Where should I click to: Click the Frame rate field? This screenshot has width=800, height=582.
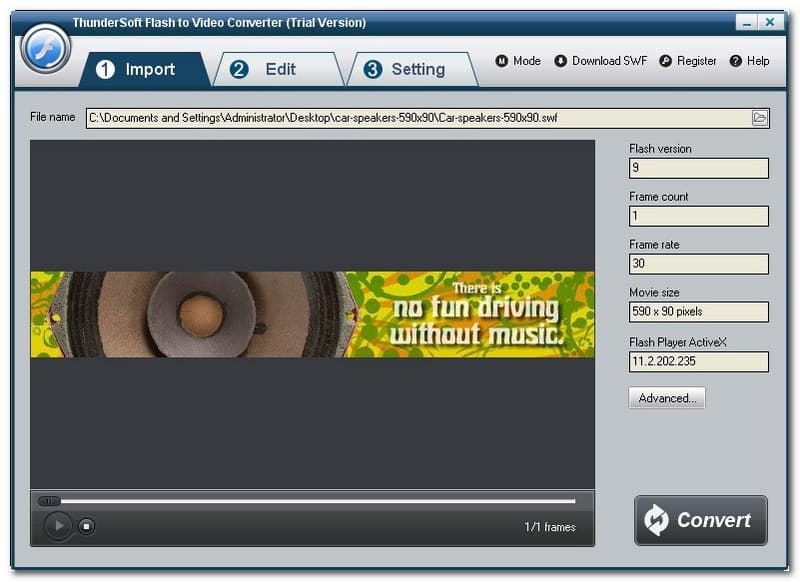pos(698,264)
